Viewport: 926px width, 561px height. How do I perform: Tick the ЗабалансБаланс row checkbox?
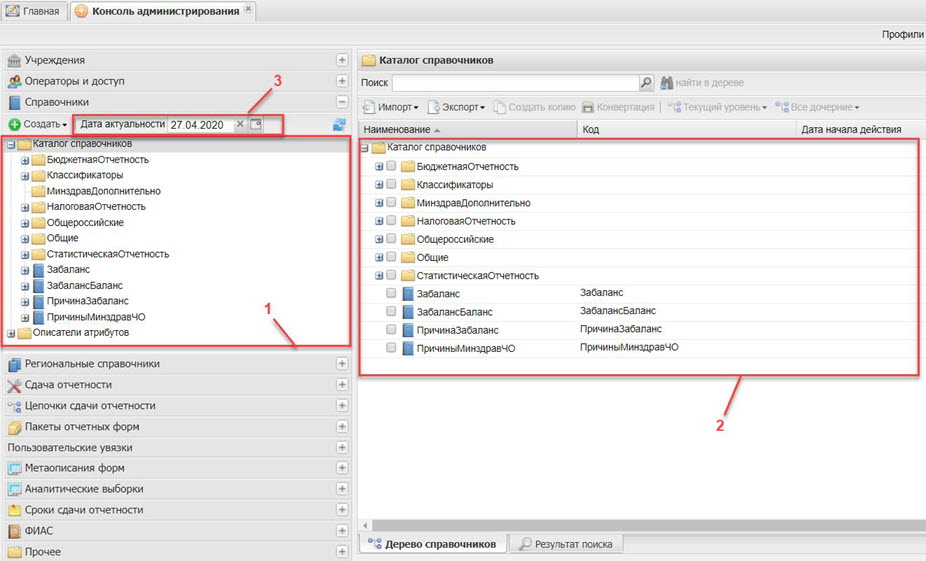click(392, 311)
